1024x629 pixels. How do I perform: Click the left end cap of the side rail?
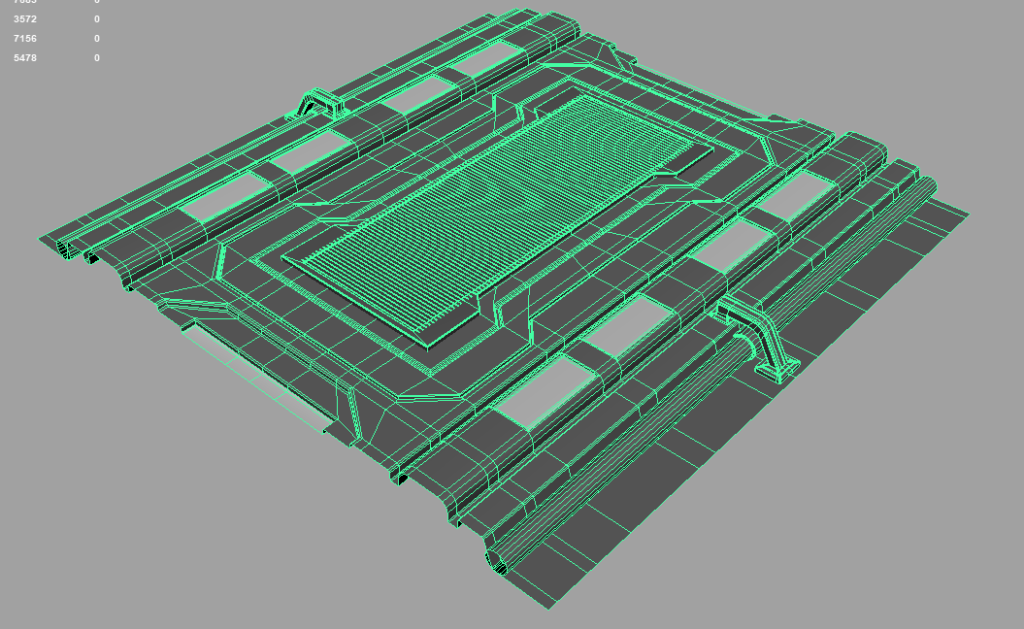62,246
